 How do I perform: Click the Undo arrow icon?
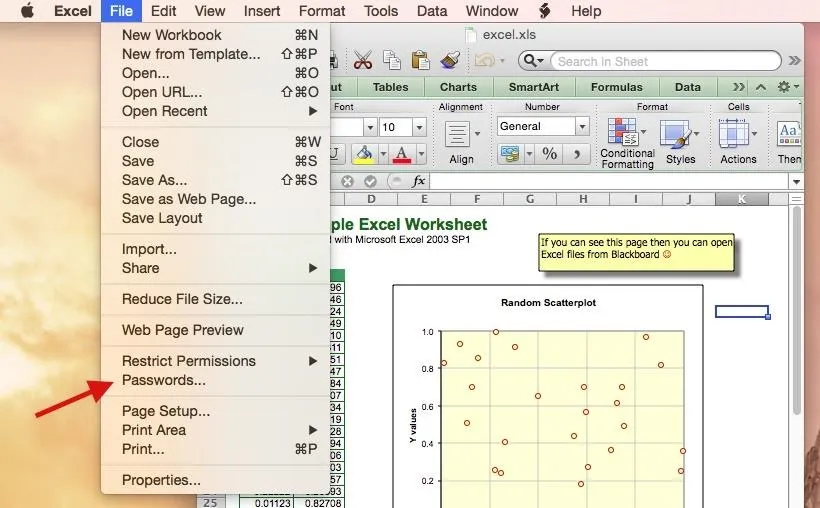pyautogui.click(x=485, y=61)
